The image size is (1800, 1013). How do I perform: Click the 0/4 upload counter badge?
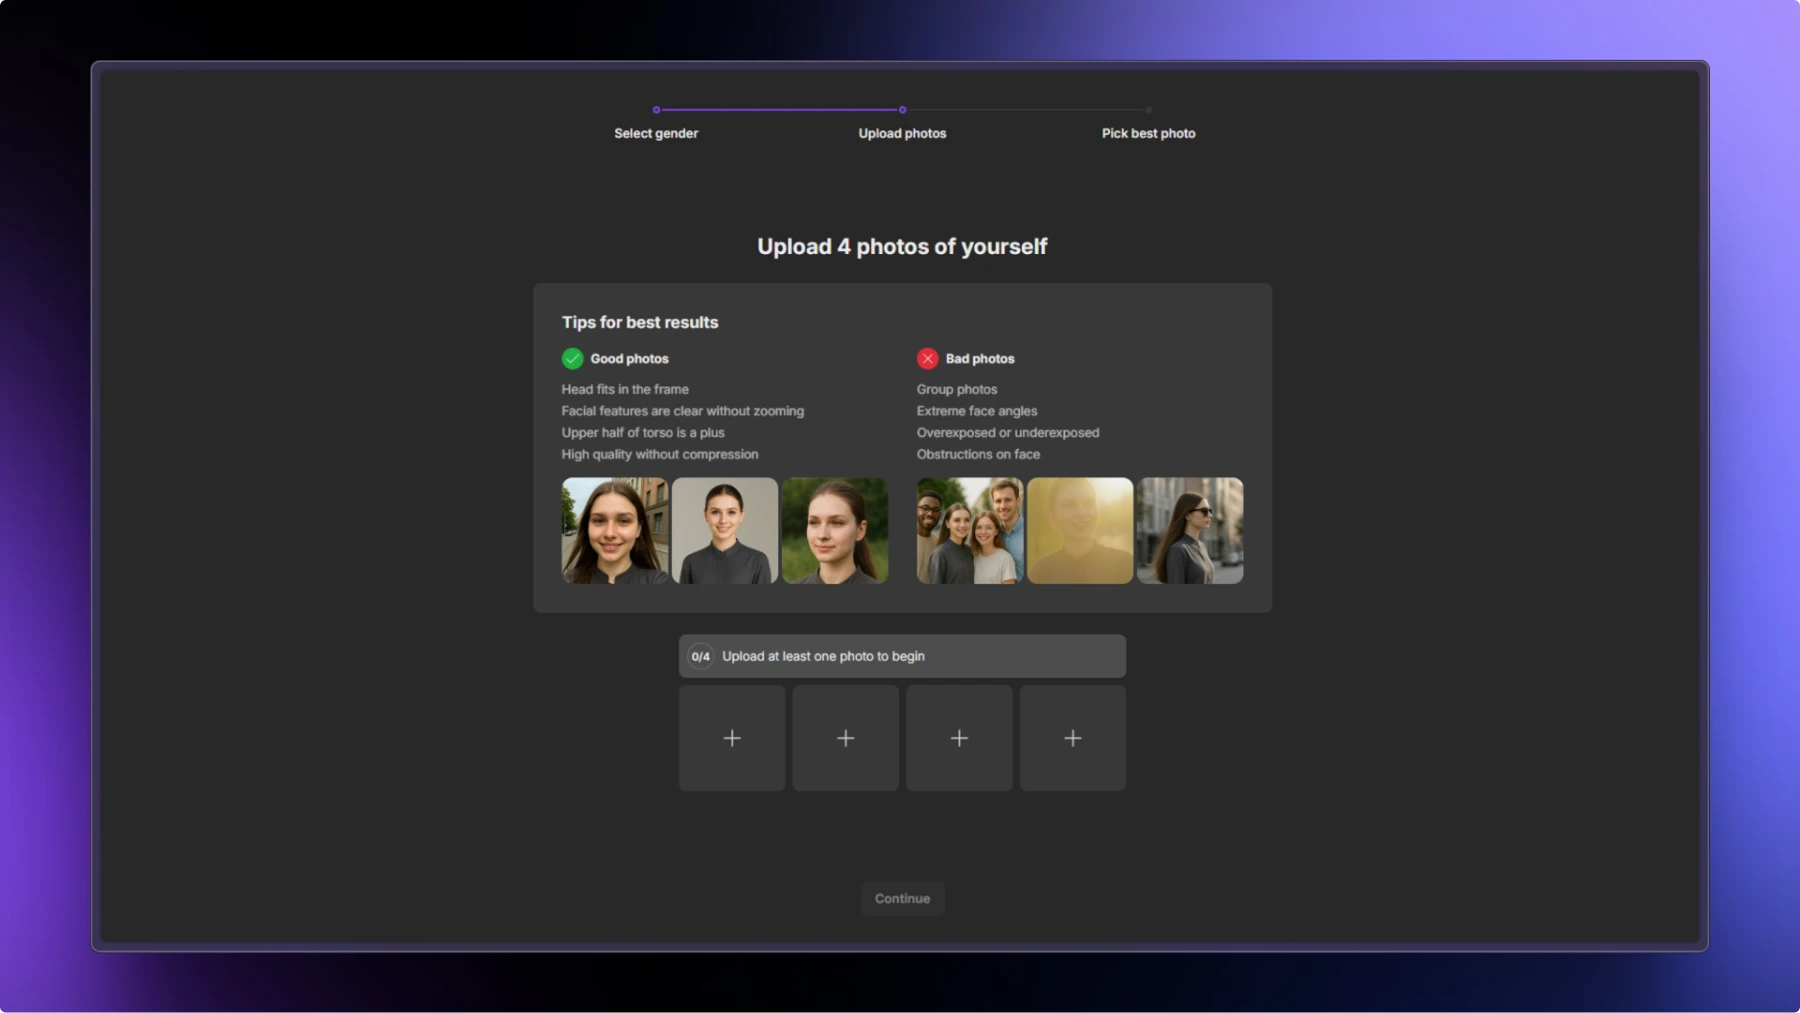click(x=700, y=657)
